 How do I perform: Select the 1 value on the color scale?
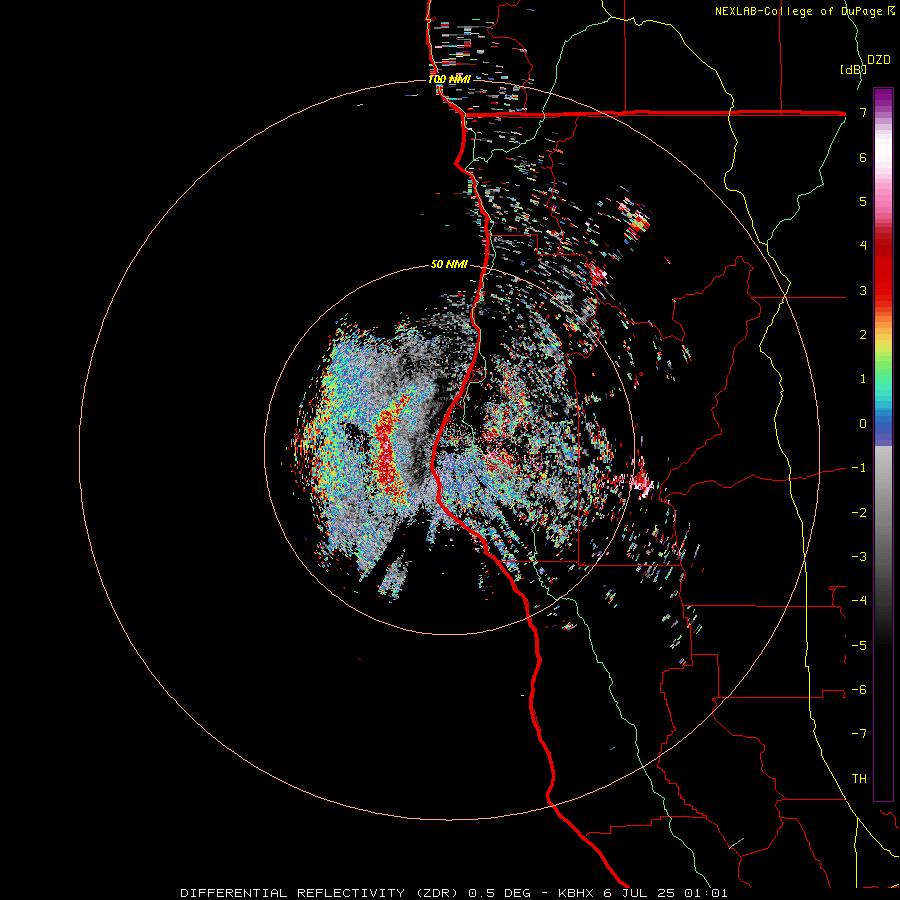[863, 379]
